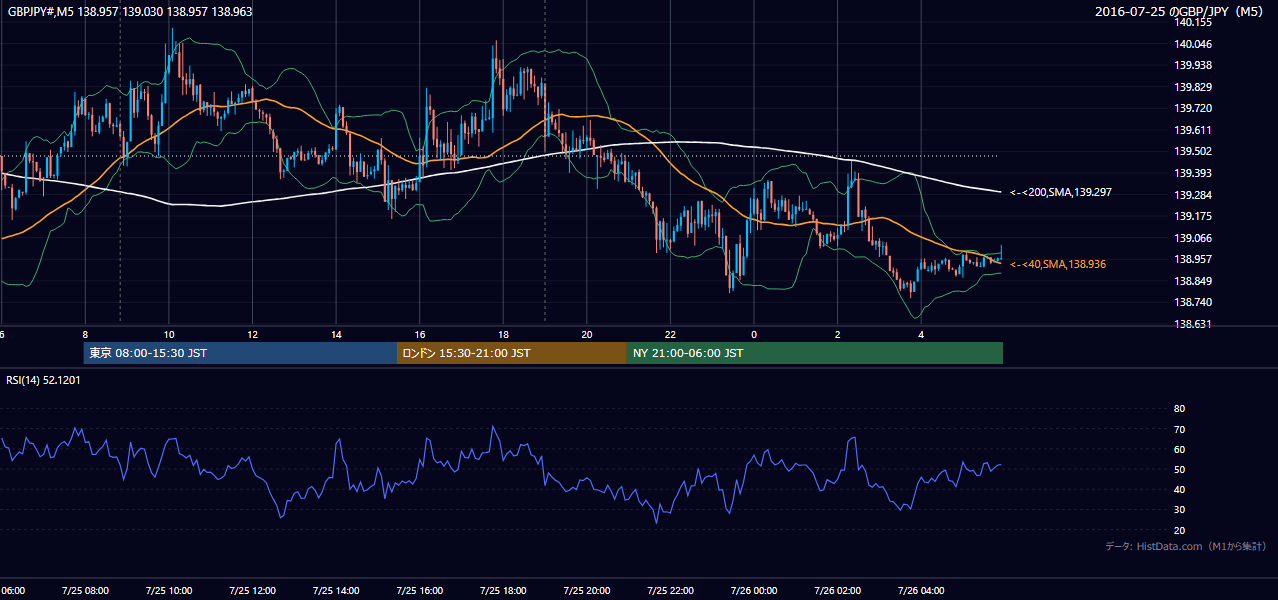Click the 139.611 price axis label
Viewport: 1278px width, 600px height.
[1193, 130]
